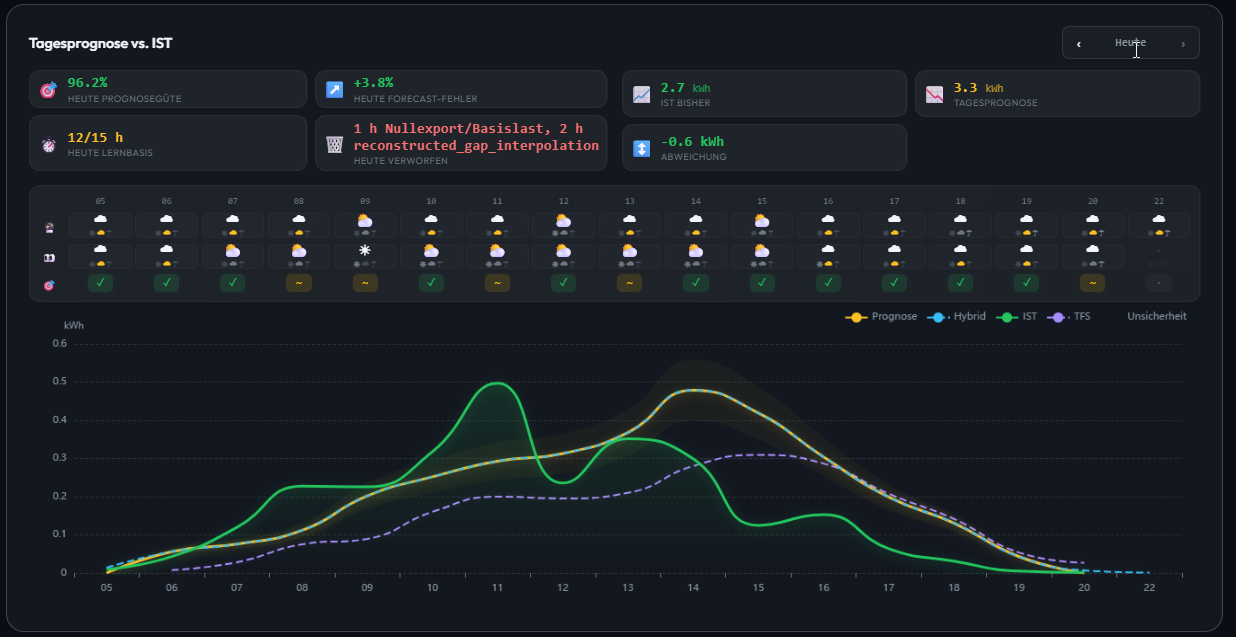The width and height of the screenshot is (1236, 637).
Task: Click the 96.2% Prognosegüte value
Action: pos(88,83)
